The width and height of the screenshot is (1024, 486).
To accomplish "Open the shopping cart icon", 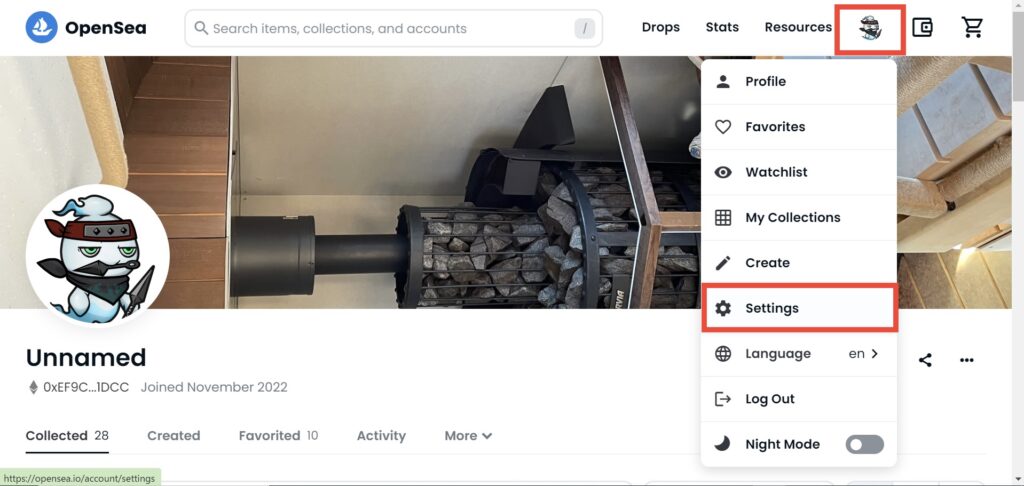I will coord(972,28).
